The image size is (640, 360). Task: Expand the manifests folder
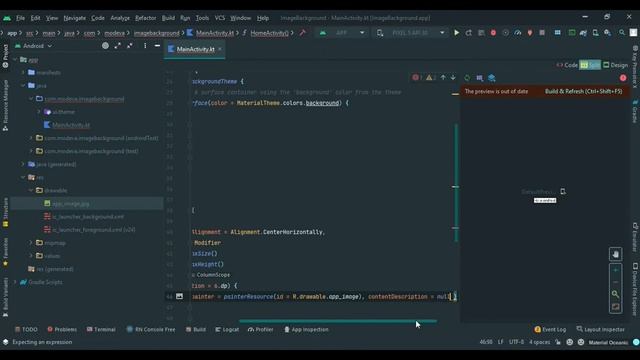(x=23, y=72)
